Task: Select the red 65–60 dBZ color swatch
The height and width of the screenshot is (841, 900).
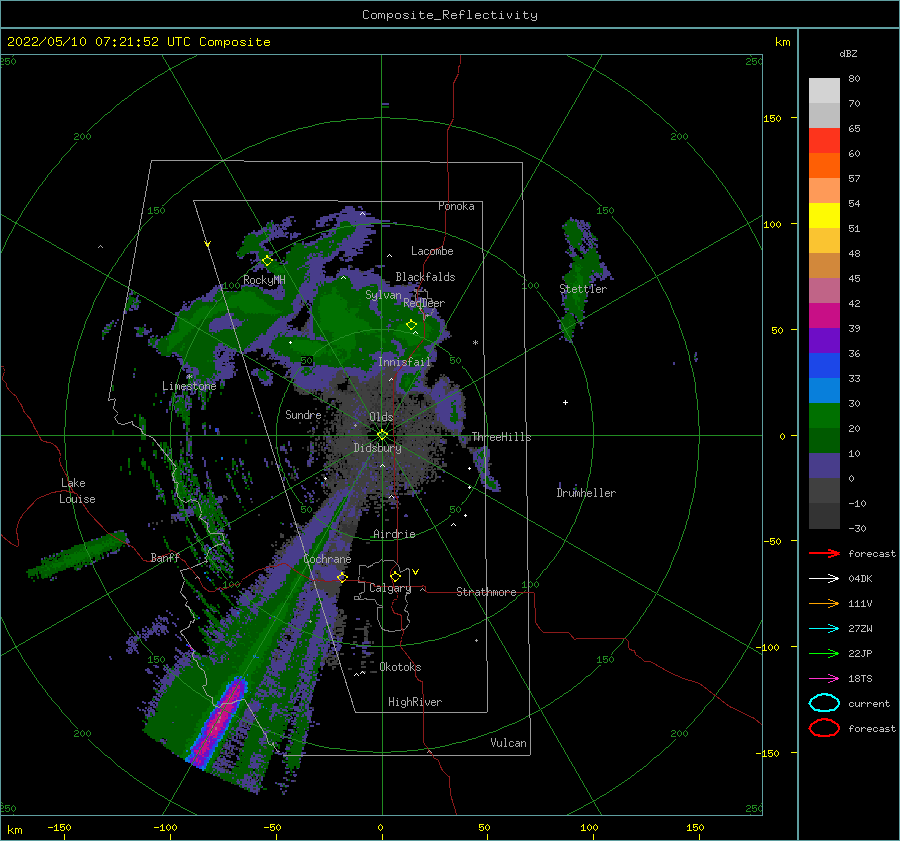Action: 824,141
